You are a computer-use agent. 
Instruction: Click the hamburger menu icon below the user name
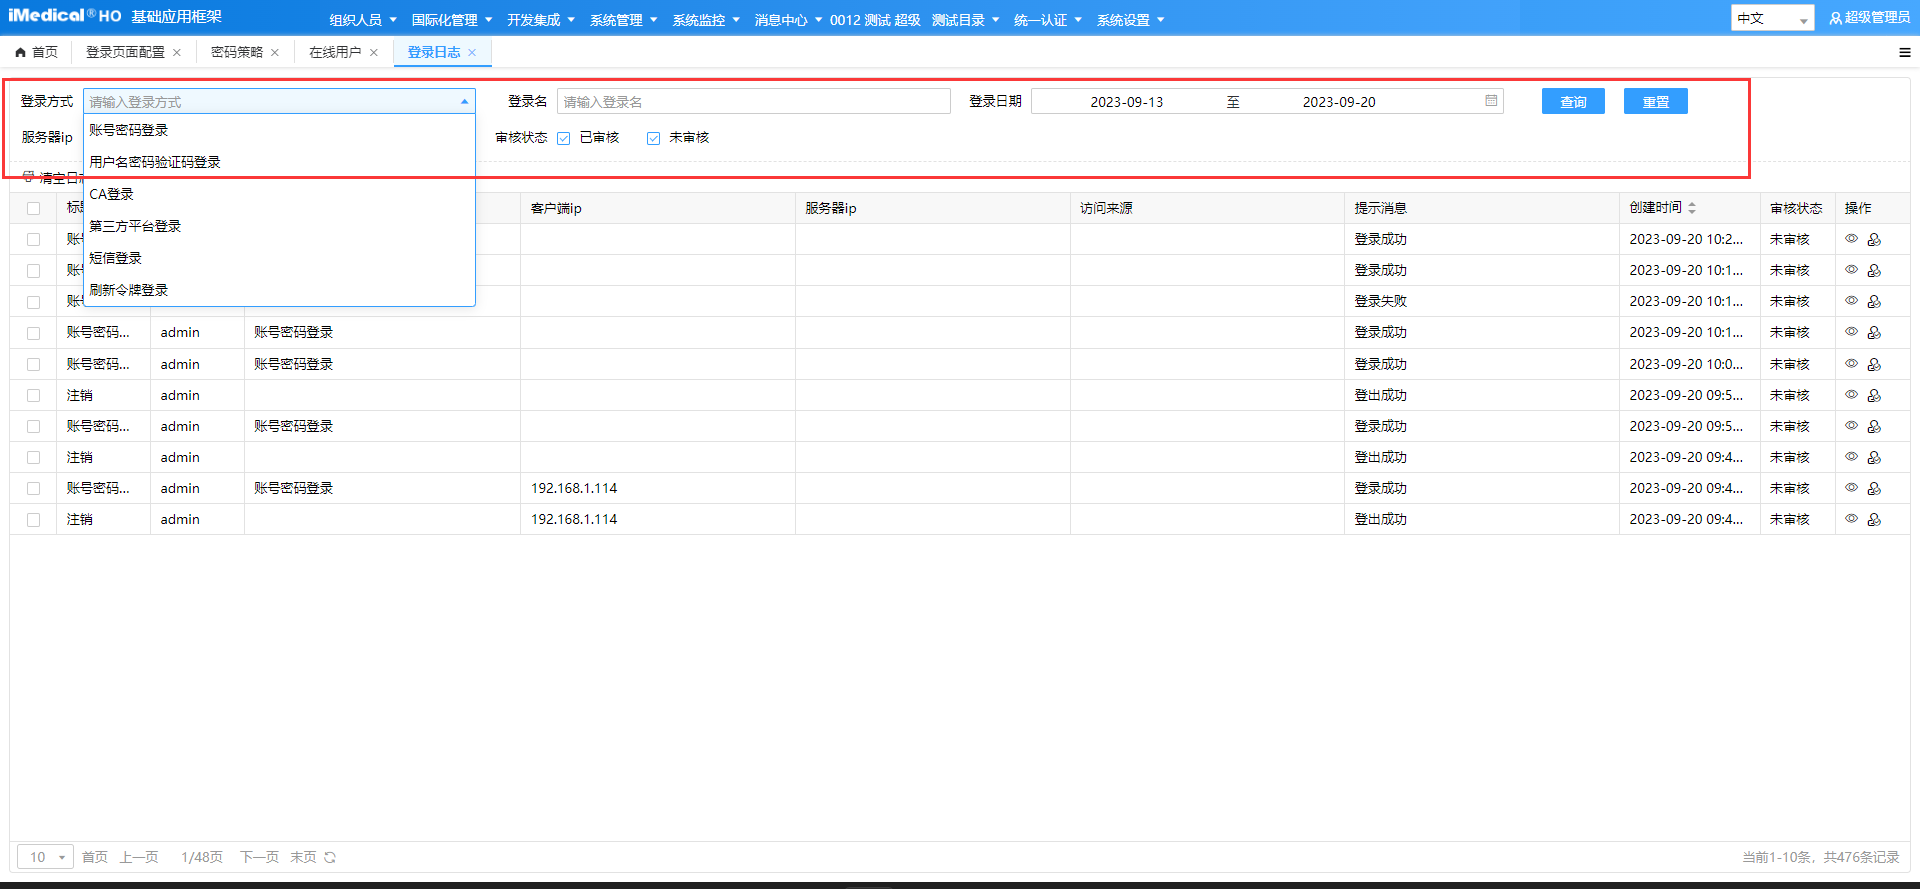1904,53
